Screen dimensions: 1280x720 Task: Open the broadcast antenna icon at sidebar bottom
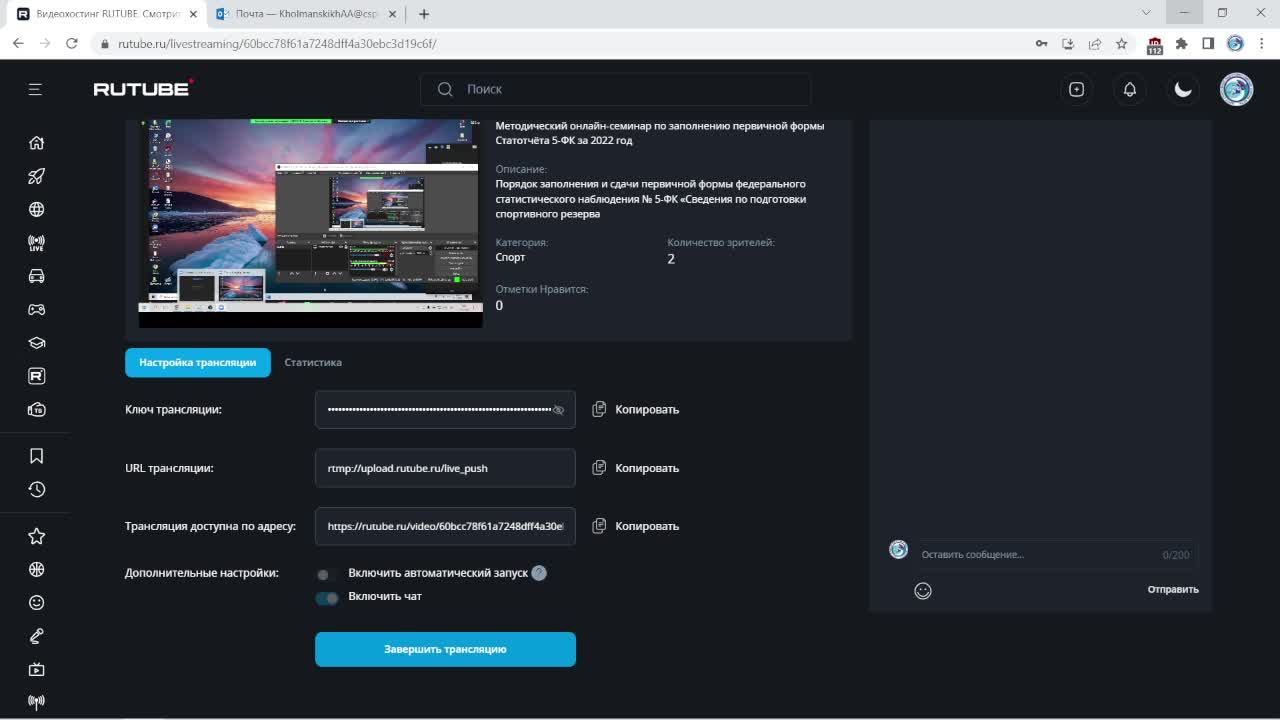click(x=37, y=702)
